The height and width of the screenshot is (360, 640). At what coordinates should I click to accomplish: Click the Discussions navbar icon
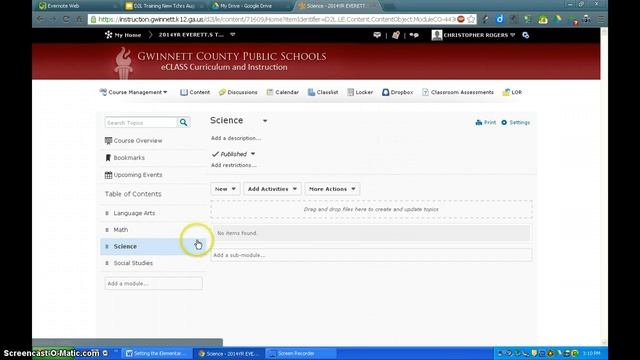(222, 92)
